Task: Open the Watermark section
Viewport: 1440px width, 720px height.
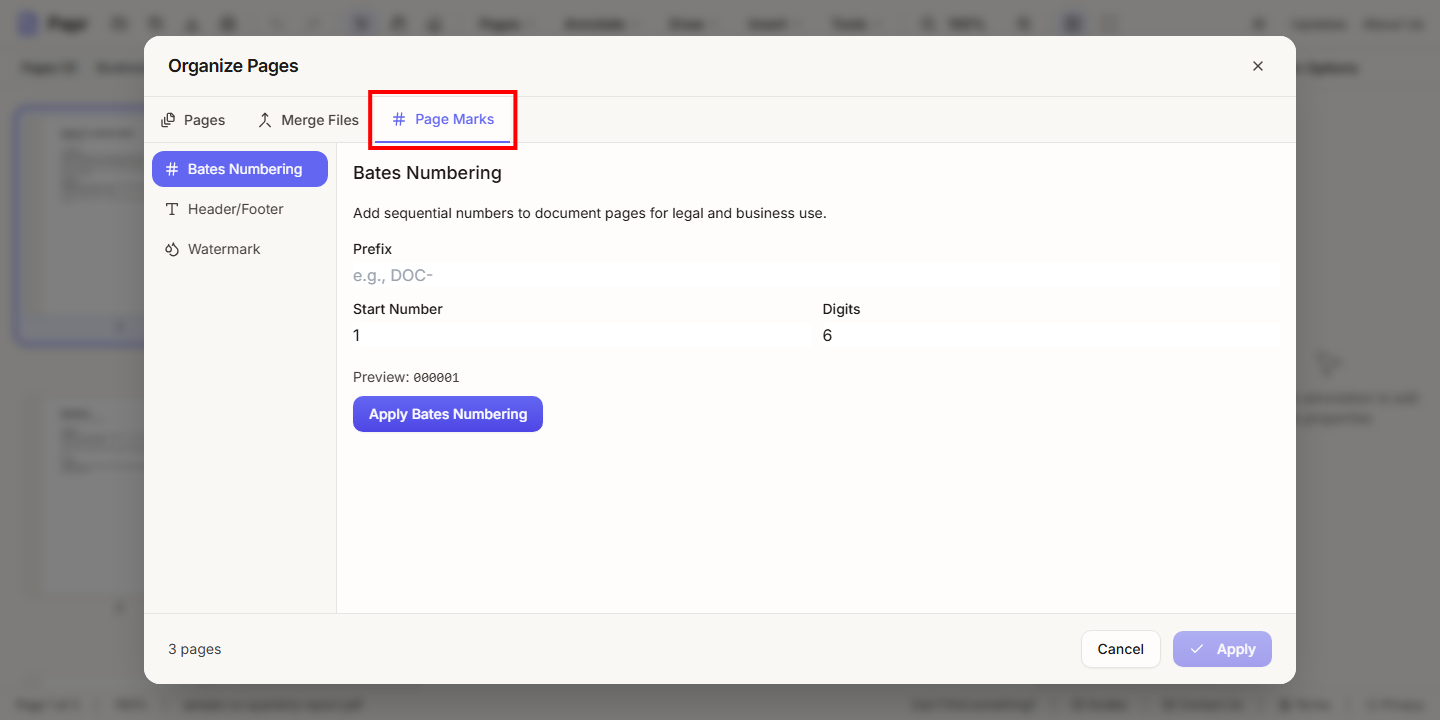Action: pyautogui.click(x=240, y=249)
